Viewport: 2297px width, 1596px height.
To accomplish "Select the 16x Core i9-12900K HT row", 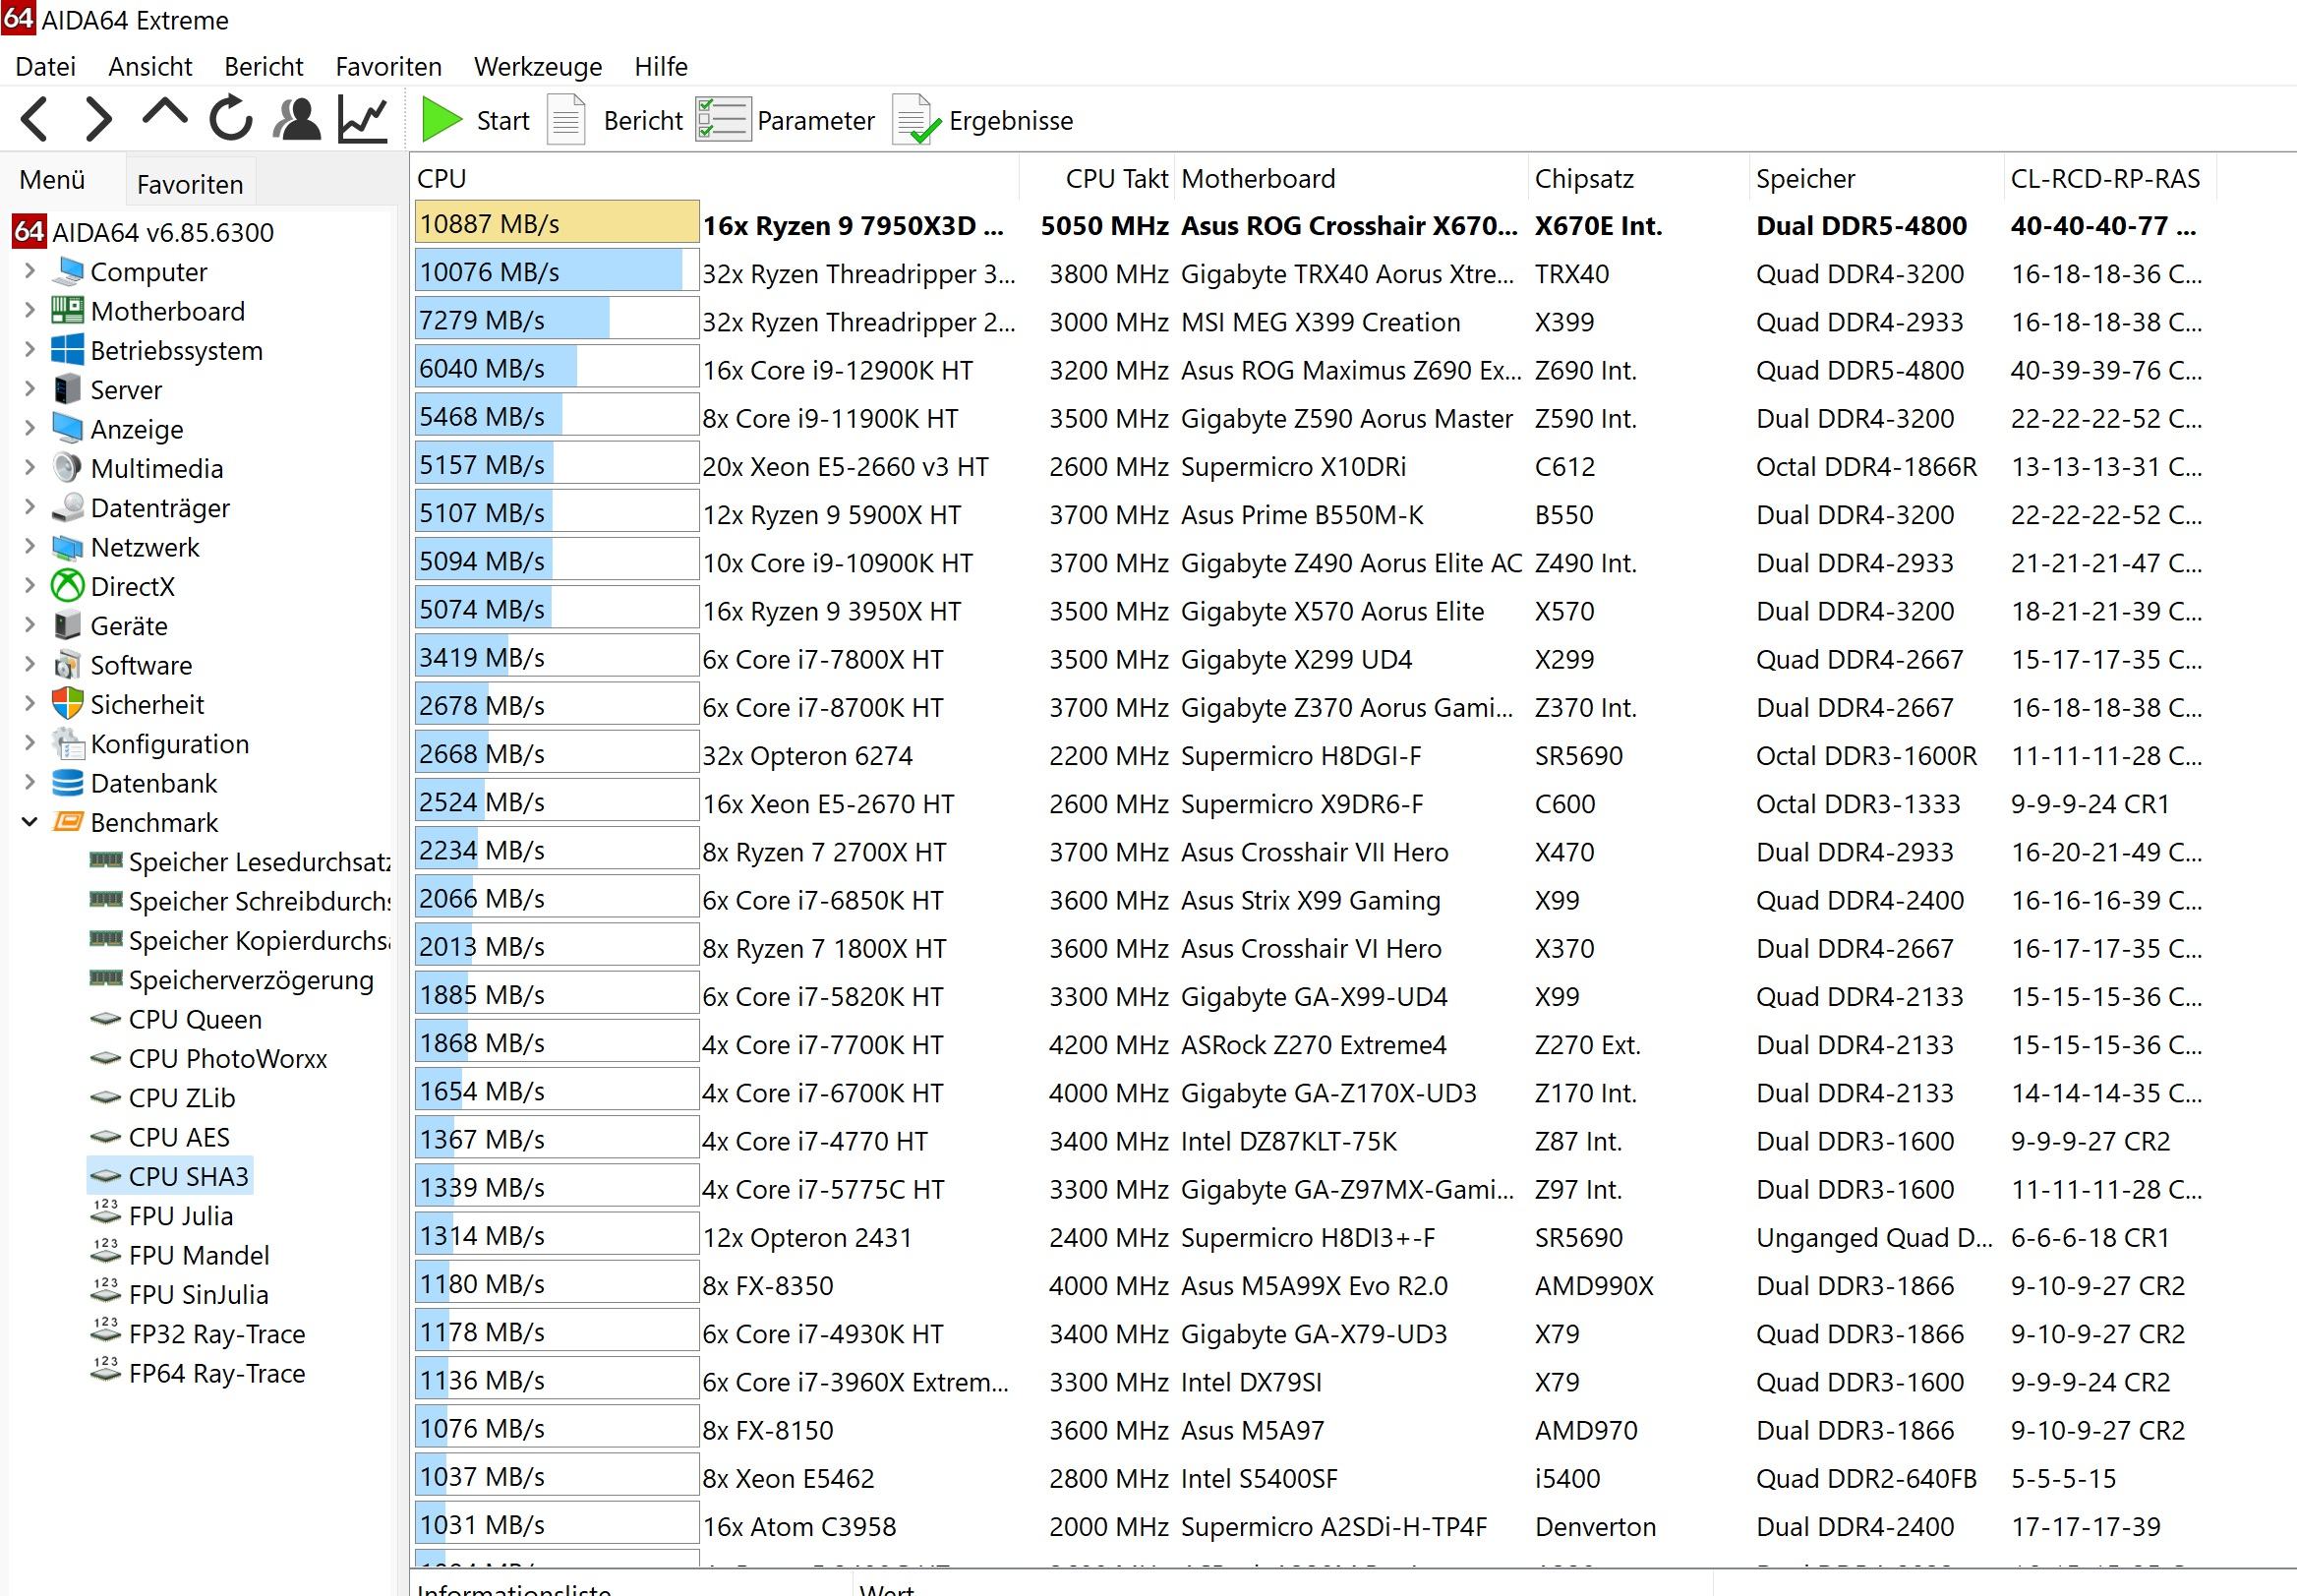I will [1315, 370].
